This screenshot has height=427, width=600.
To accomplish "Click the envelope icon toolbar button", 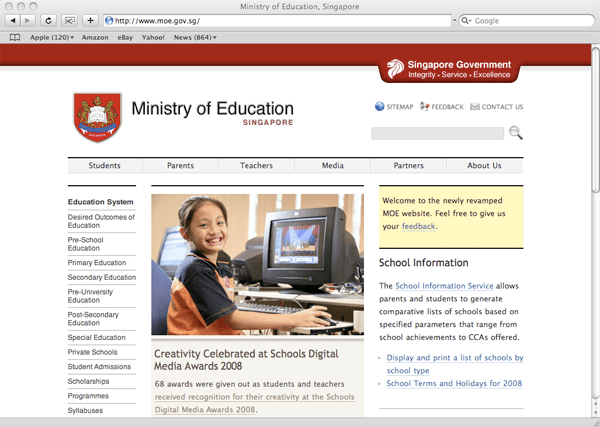I will coord(69,20).
